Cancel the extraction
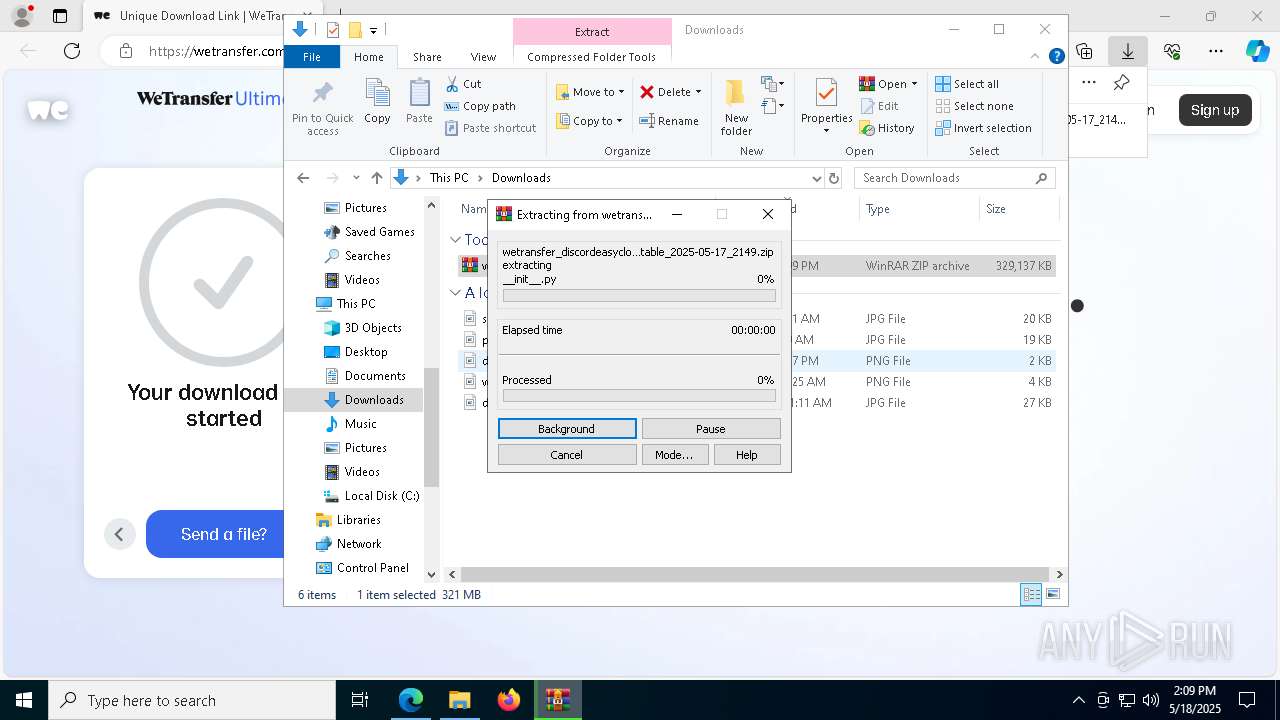Screen dimensions: 1280x720 [566, 455]
